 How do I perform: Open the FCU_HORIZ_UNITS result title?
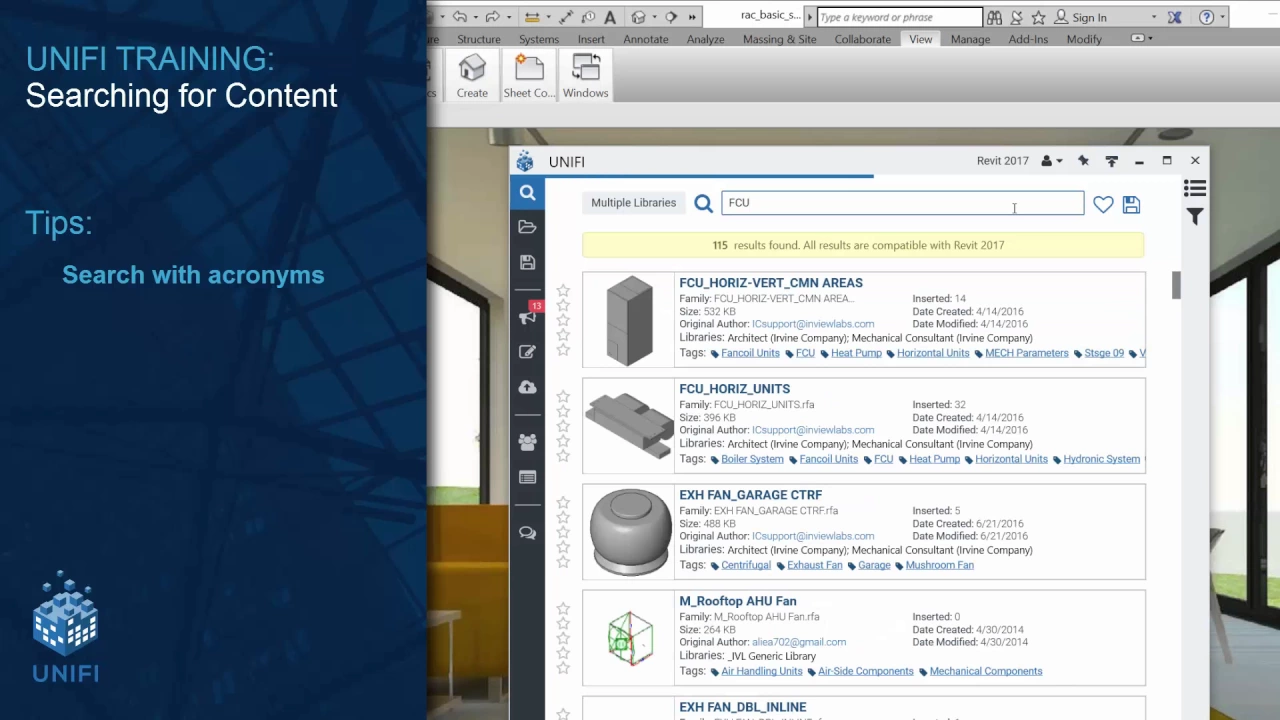(735, 389)
